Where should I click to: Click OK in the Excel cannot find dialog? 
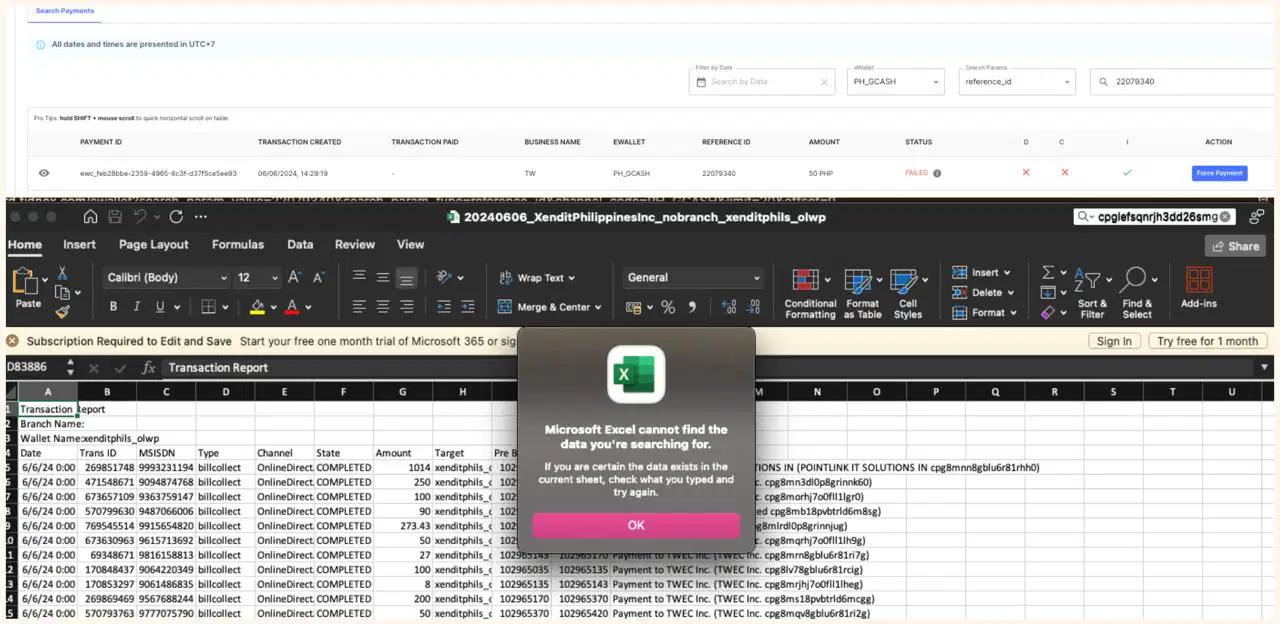[x=636, y=525]
